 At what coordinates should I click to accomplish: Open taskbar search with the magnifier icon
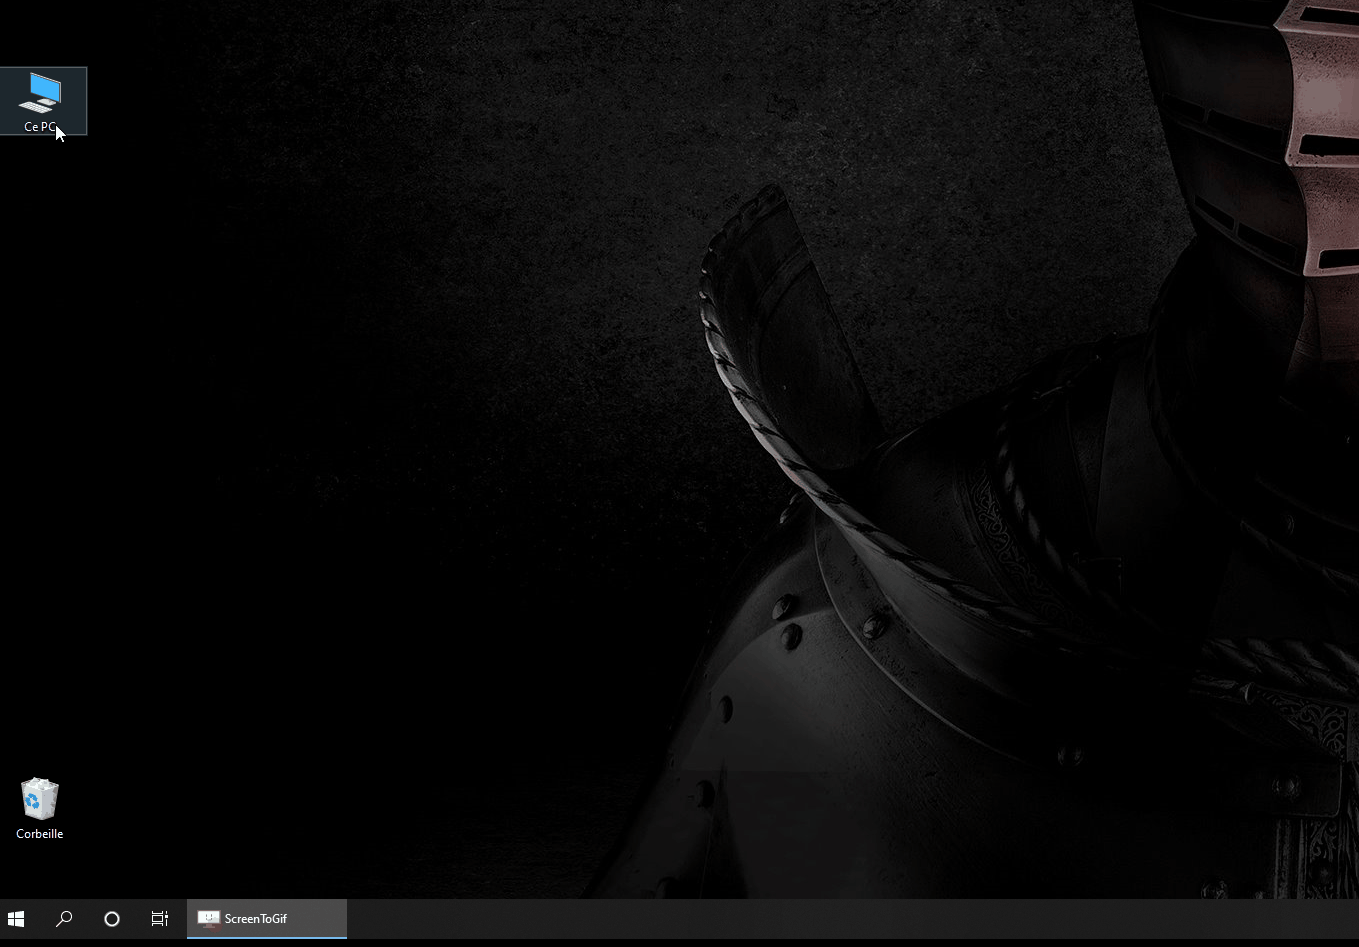64,918
